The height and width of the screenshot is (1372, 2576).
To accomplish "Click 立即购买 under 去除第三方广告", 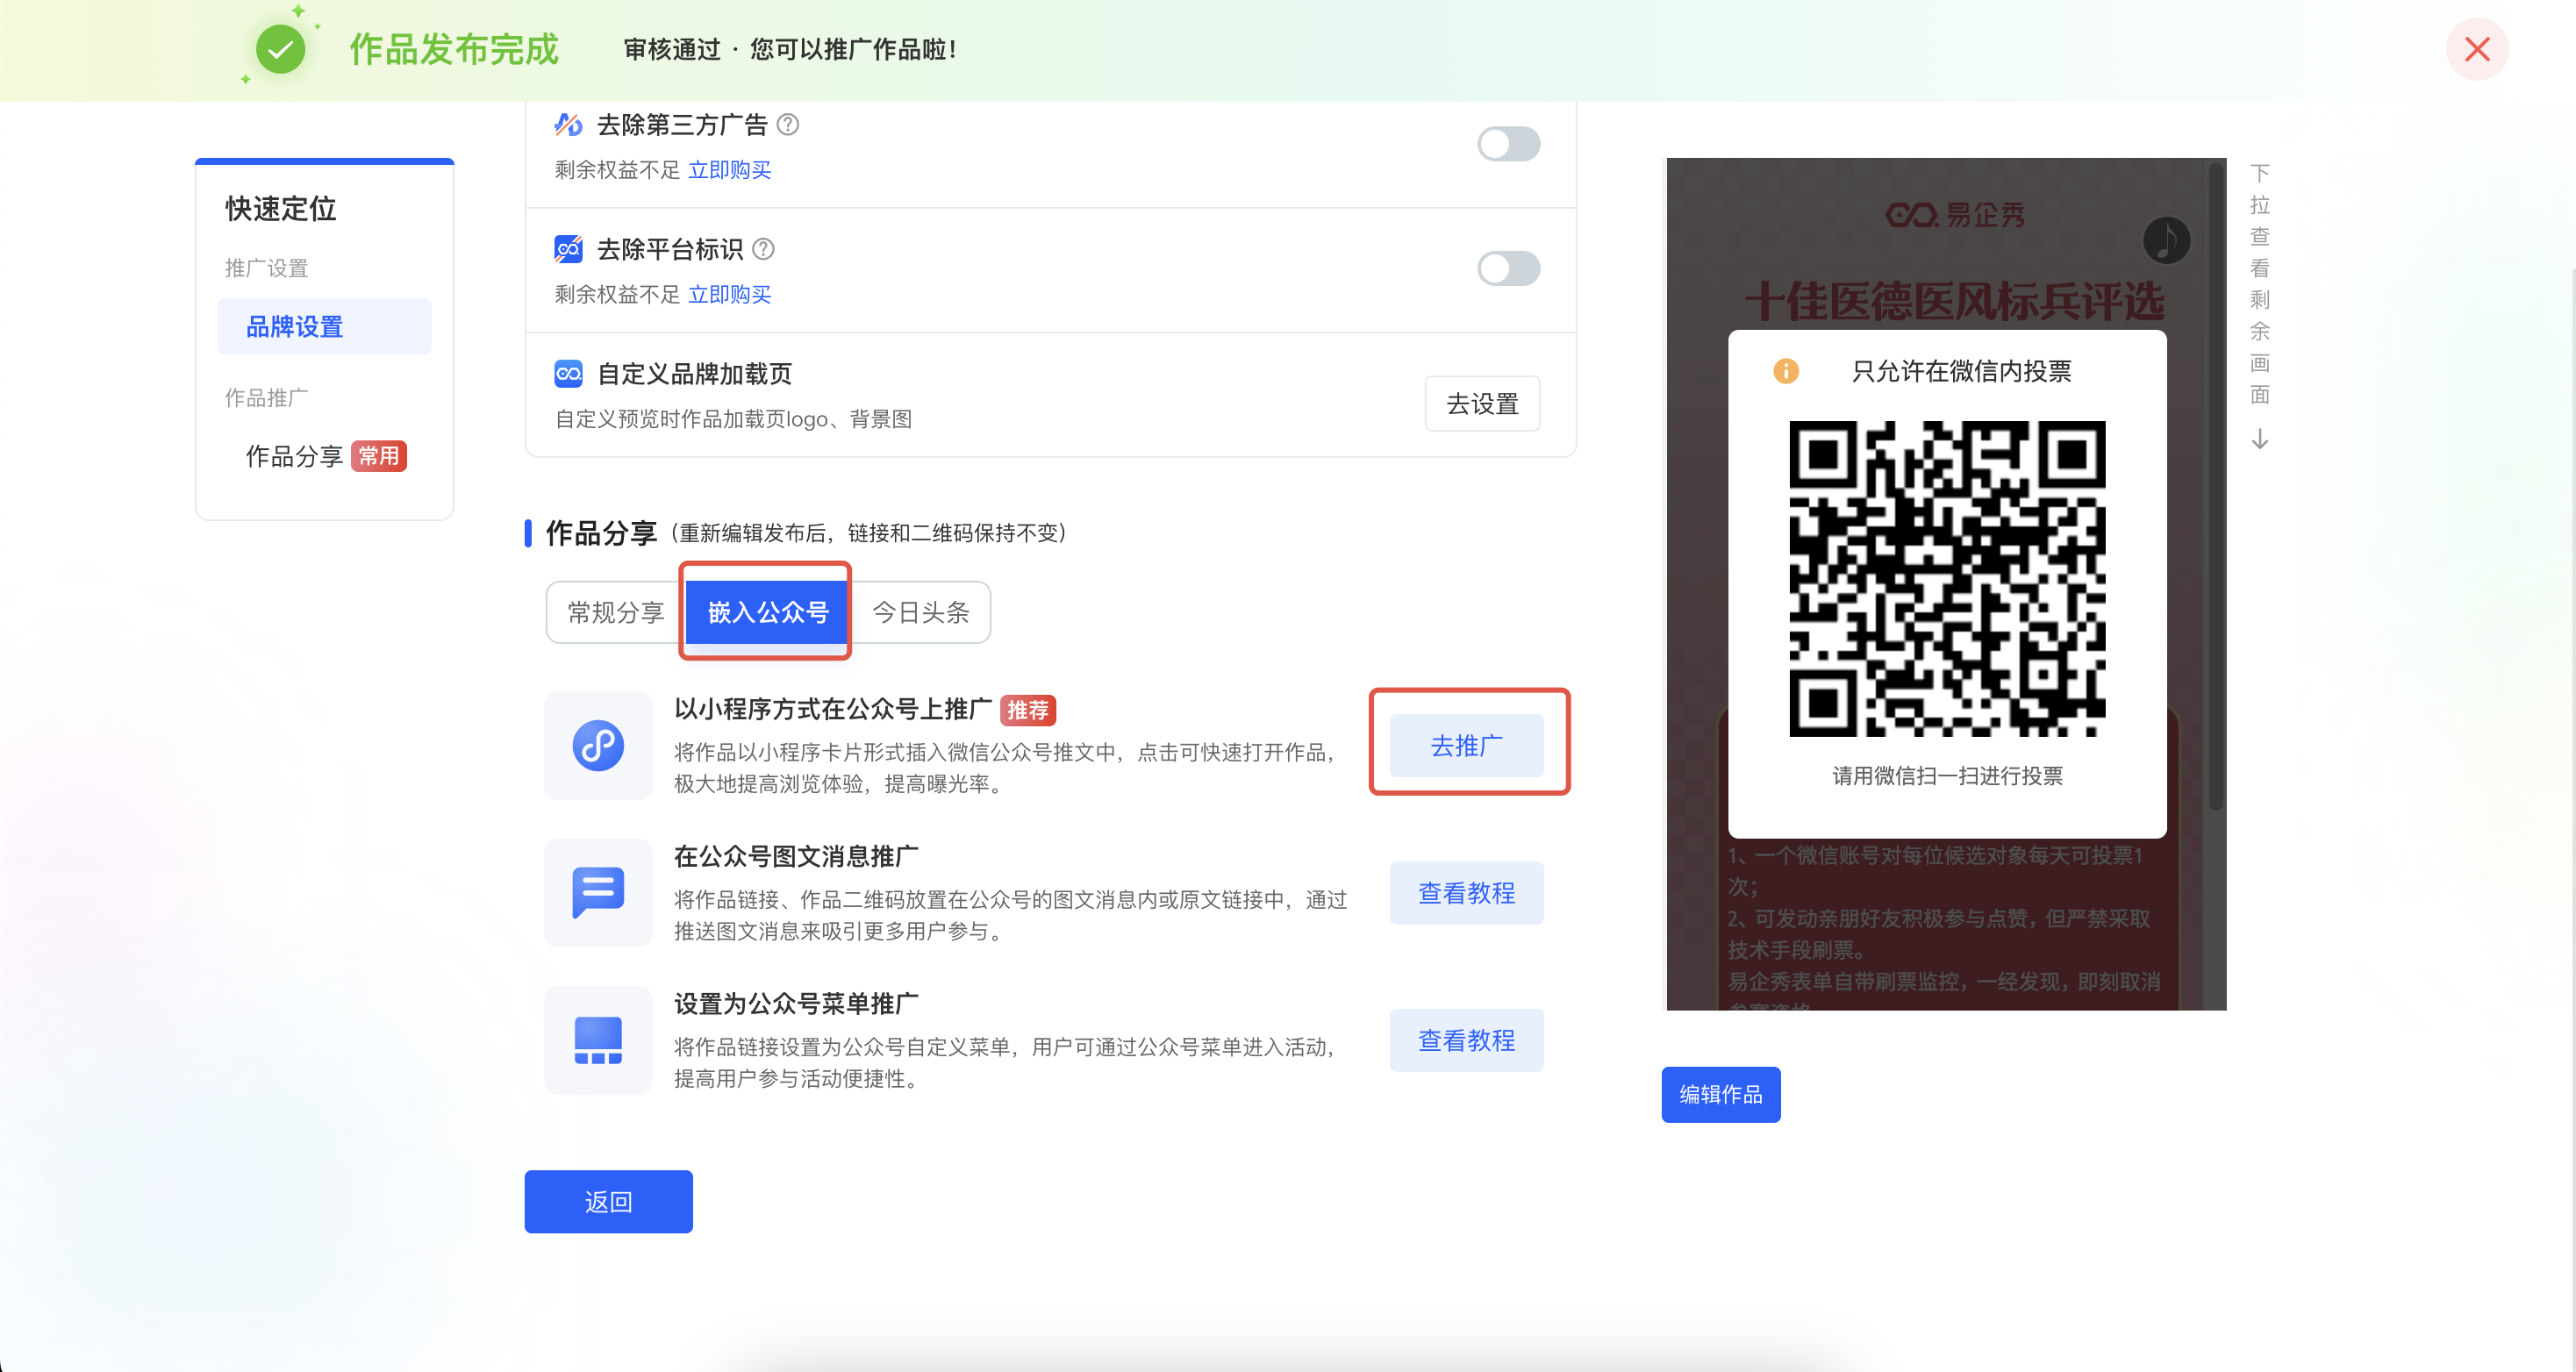I will [x=729, y=170].
